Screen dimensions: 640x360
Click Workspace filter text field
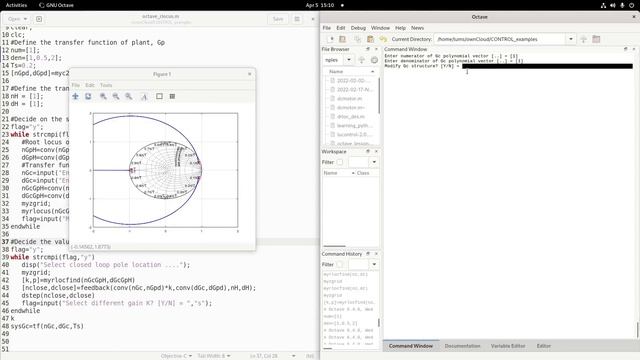[x=358, y=162]
